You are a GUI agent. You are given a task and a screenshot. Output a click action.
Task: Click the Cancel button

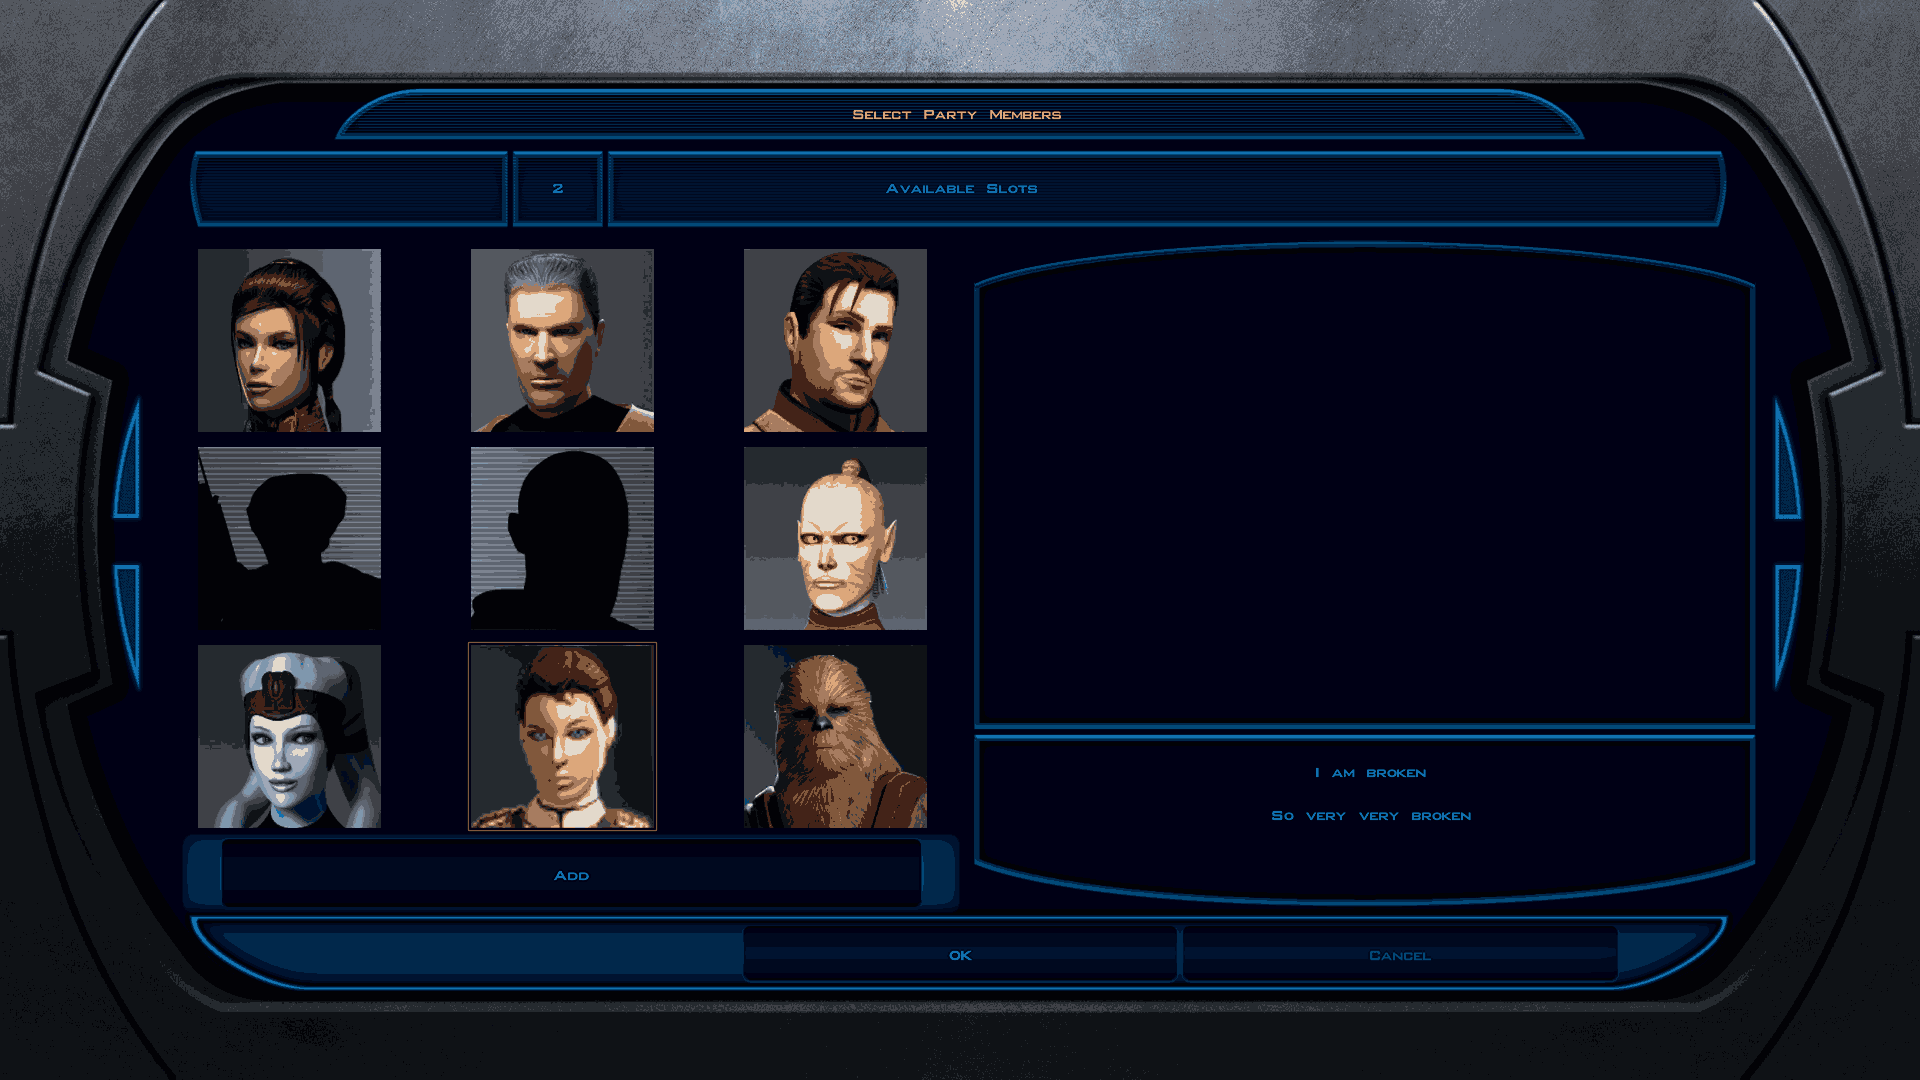coord(1399,955)
